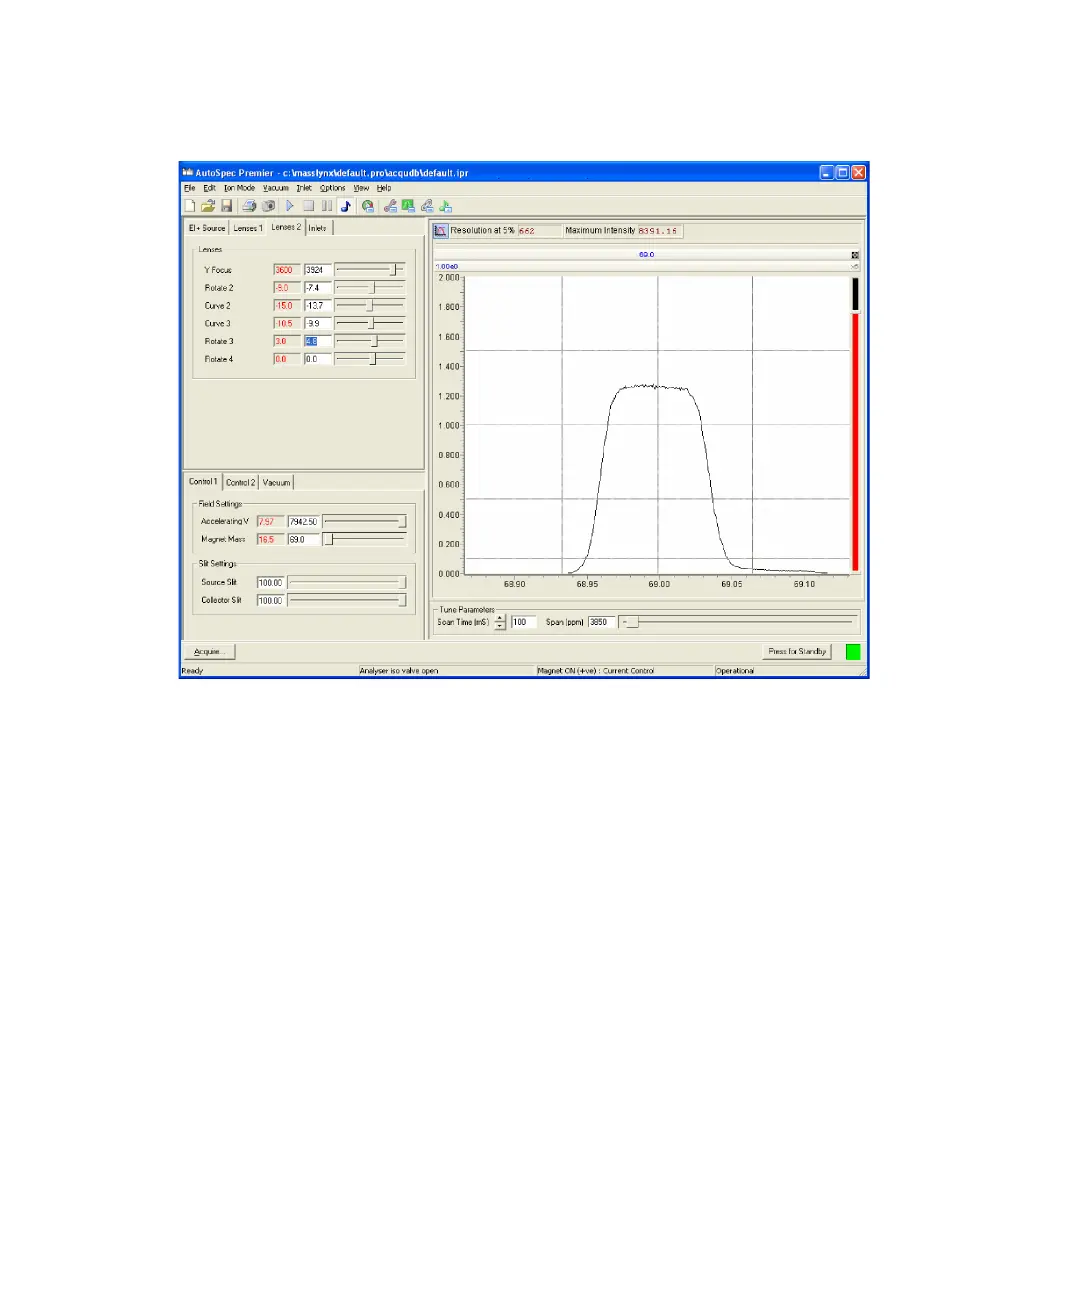
Task: Click the Collector Slit field 100.00
Action: (x=270, y=601)
